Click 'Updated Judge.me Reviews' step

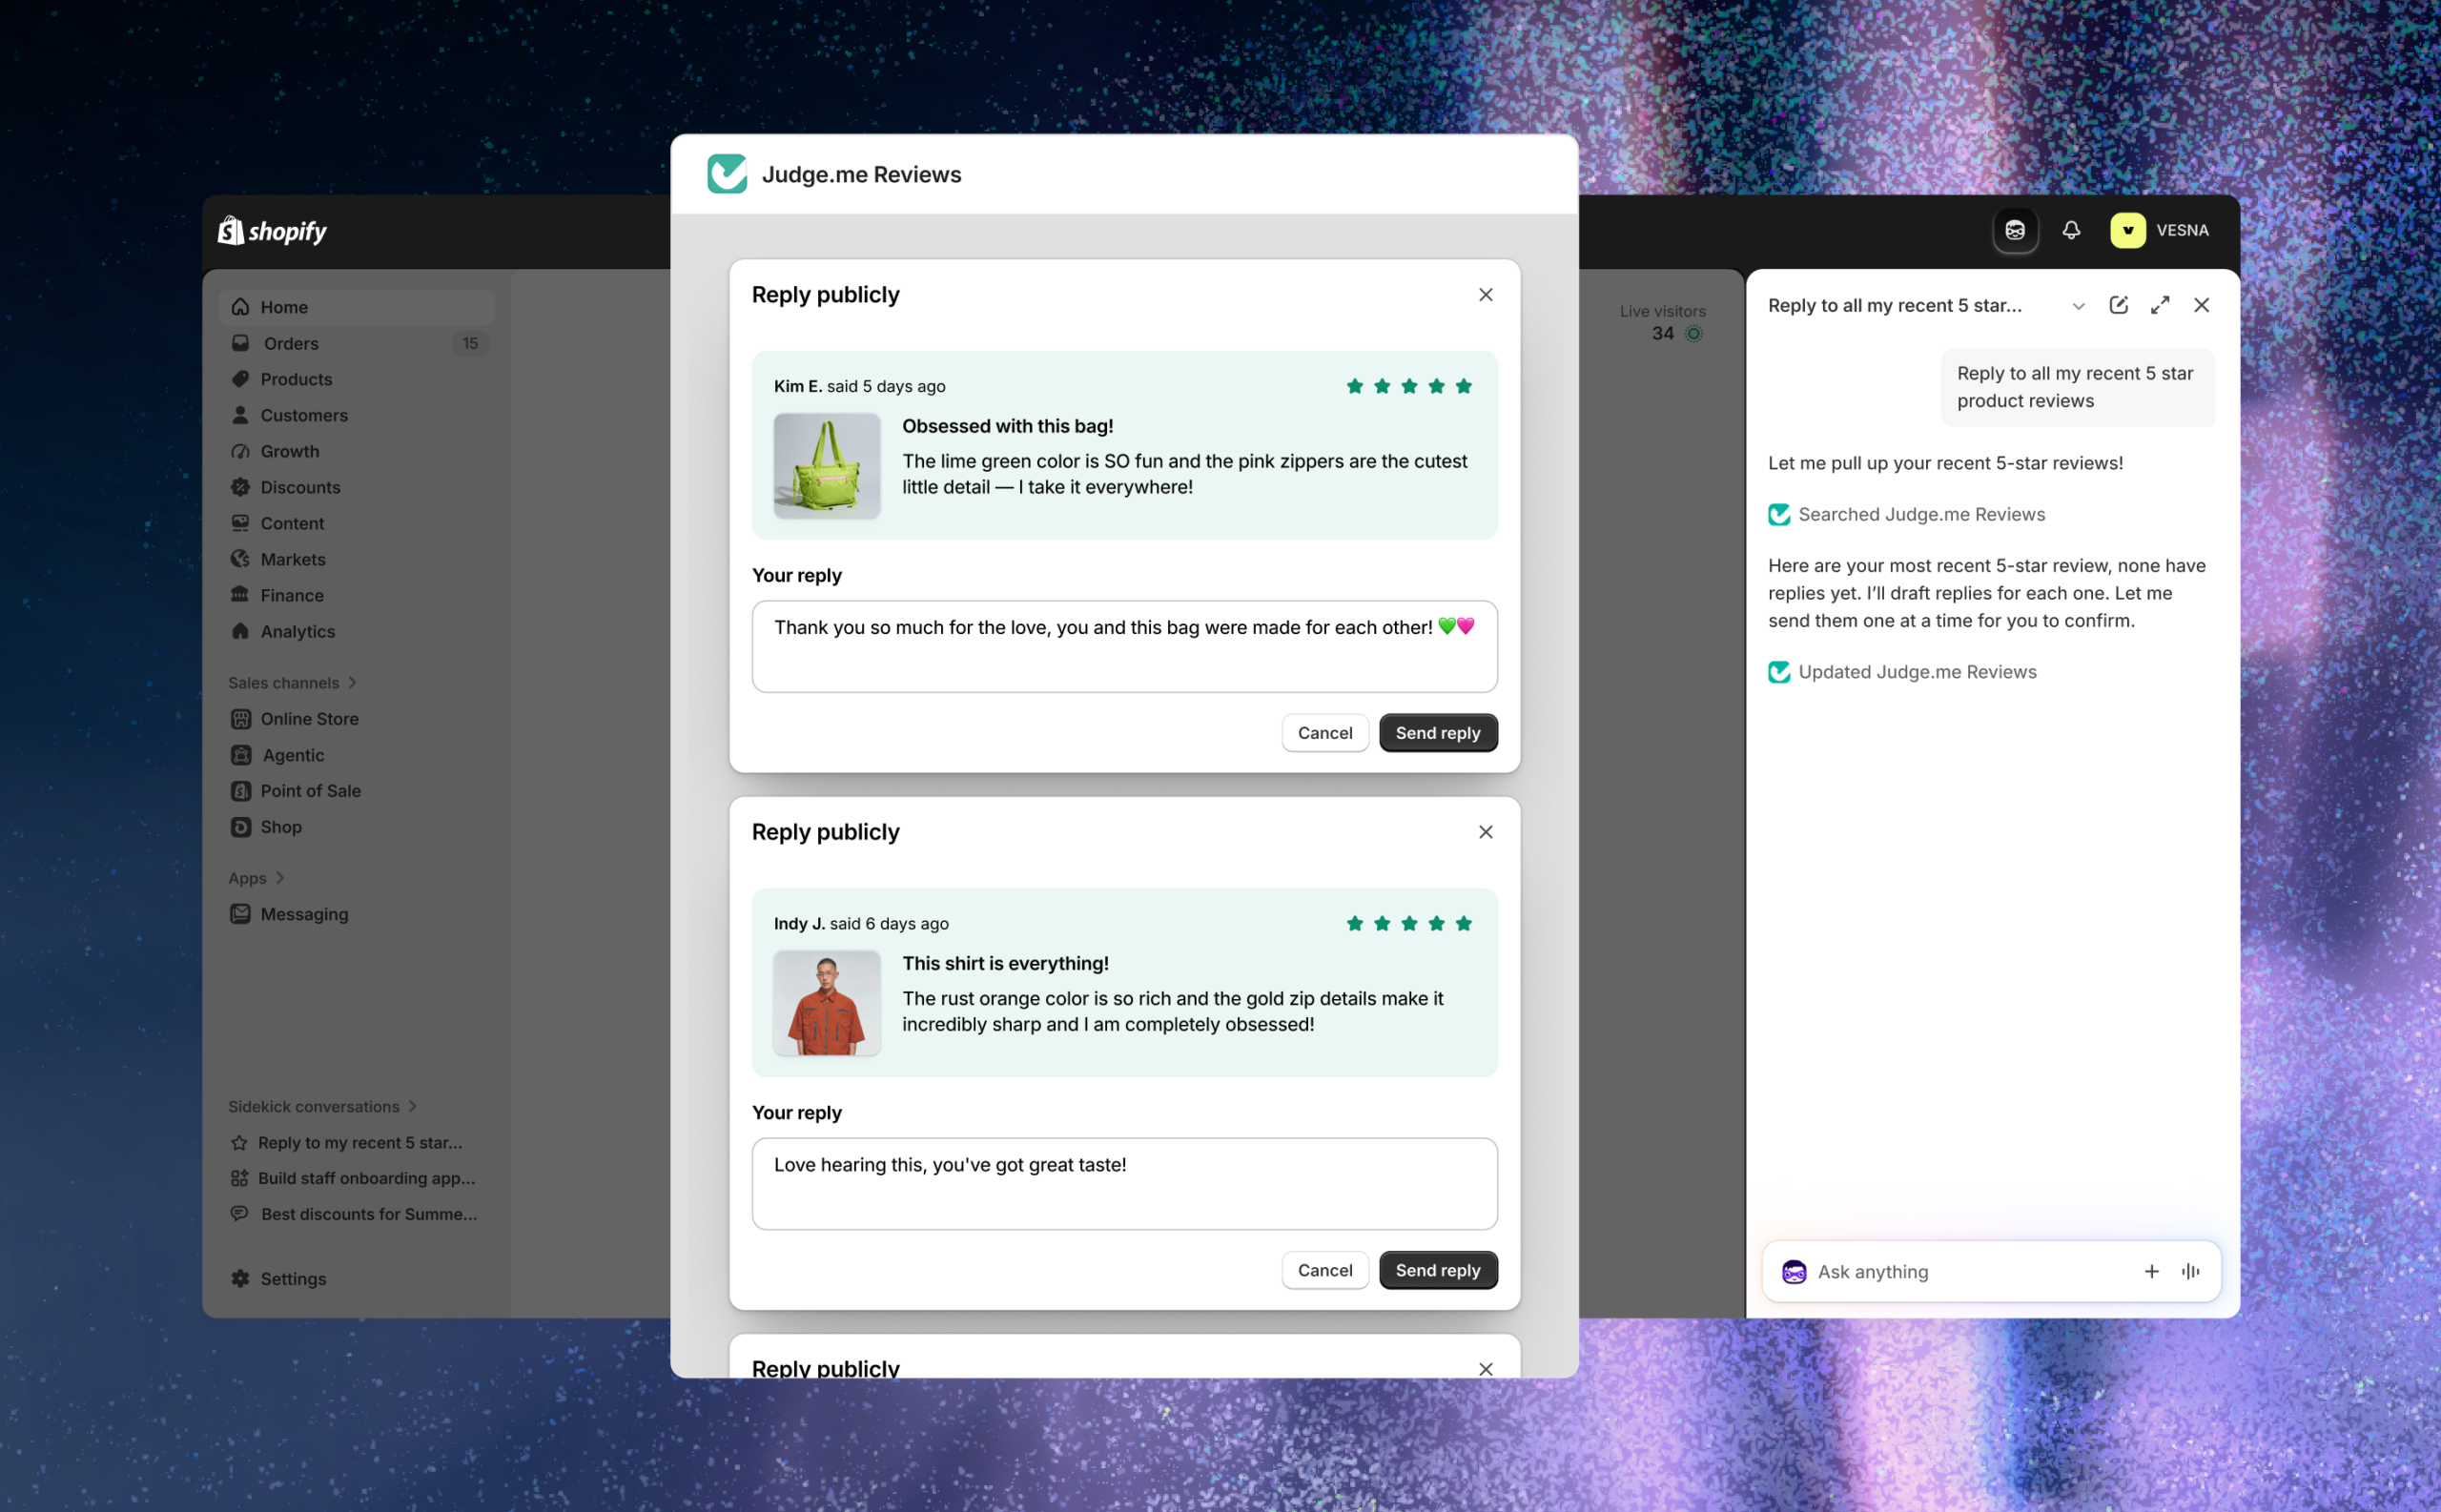click(x=1901, y=672)
